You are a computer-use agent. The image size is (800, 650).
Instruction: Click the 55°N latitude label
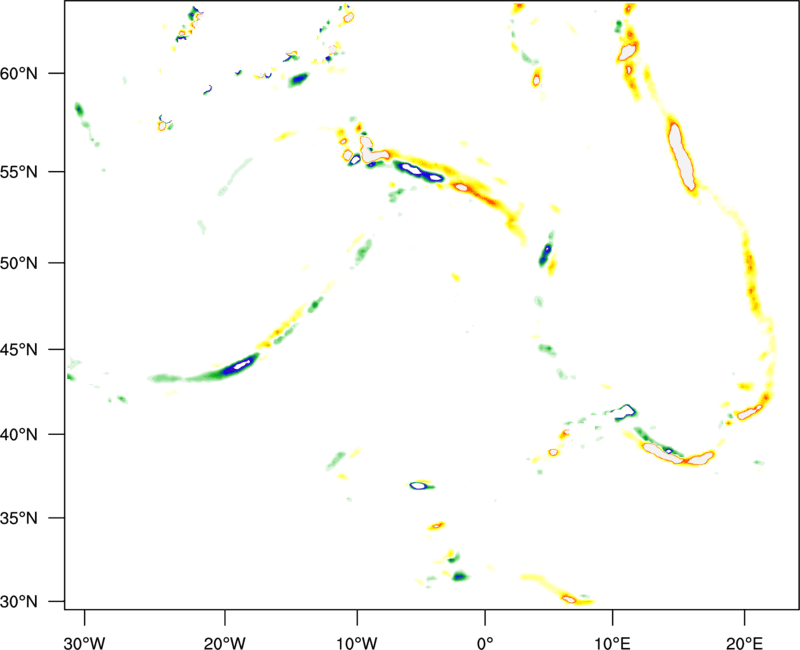point(19,172)
